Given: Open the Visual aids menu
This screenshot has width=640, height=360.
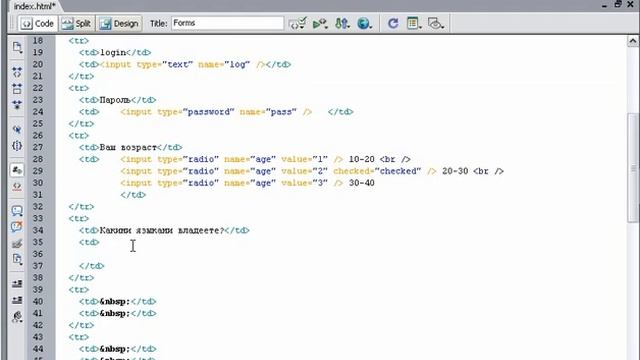Looking at the screenshot, I should click(x=436, y=23).
